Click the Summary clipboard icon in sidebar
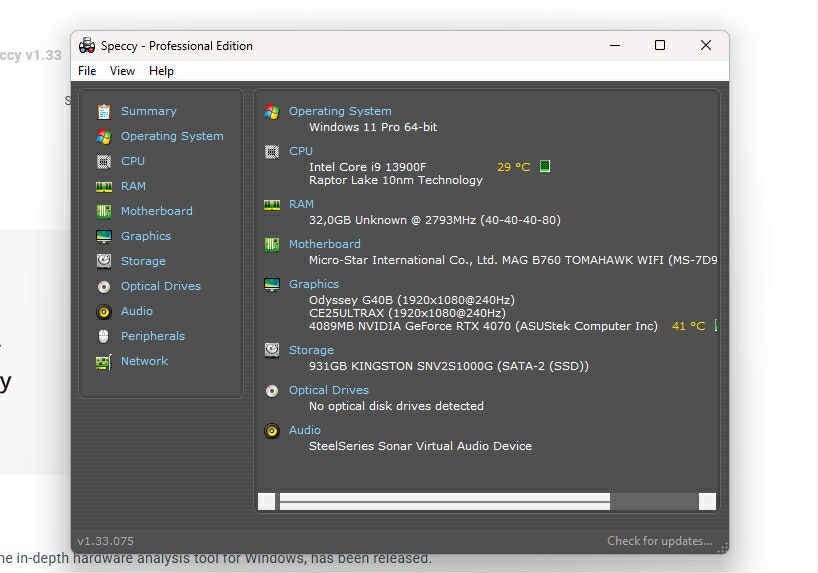The image size is (818, 573). point(104,111)
